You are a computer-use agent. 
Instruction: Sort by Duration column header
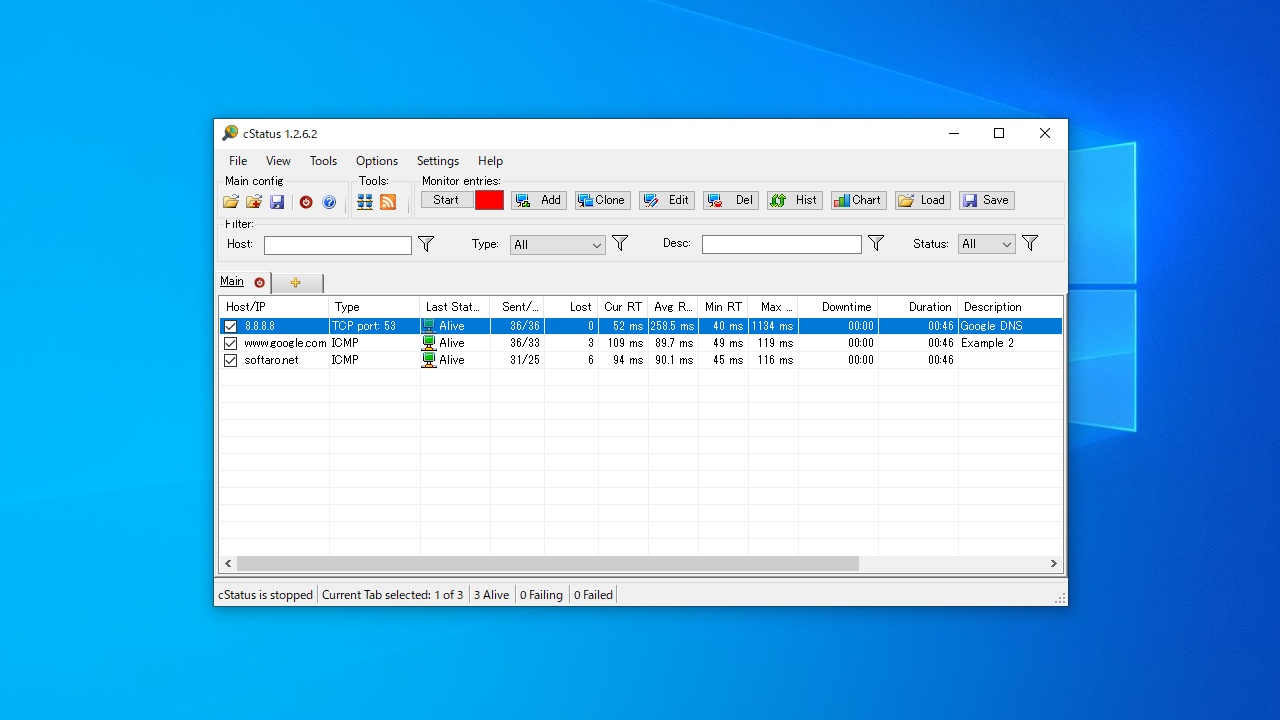pyautogui.click(x=918, y=307)
